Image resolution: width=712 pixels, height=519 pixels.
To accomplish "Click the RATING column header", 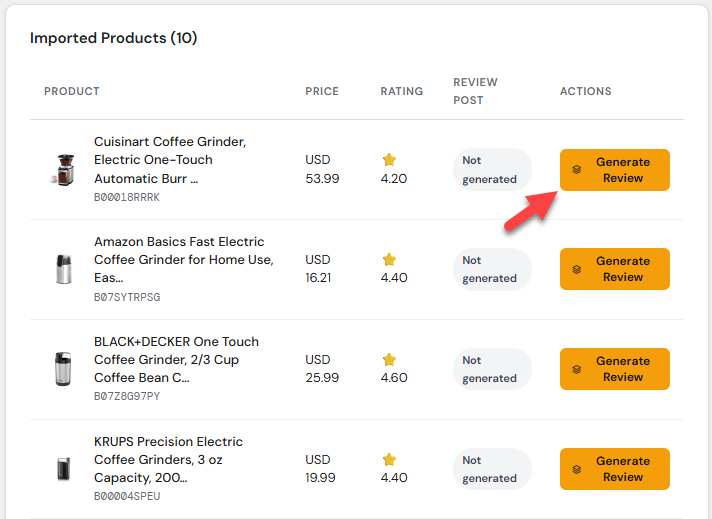I will pos(401,91).
